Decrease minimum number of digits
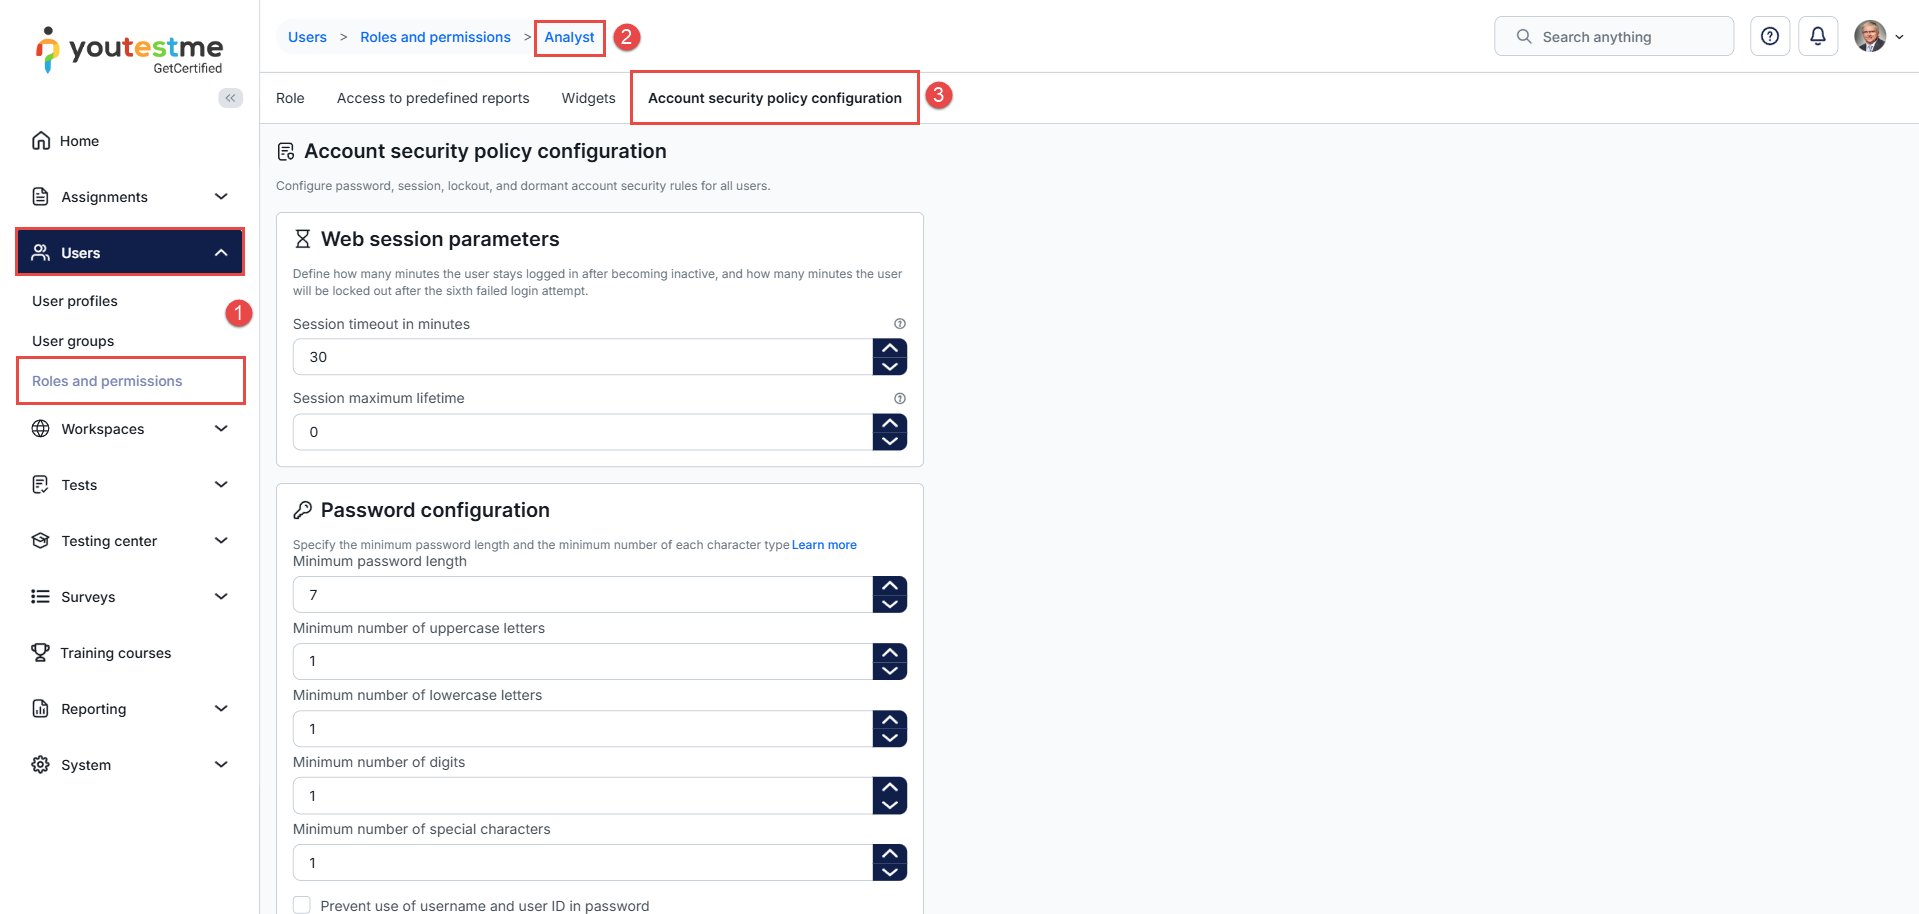 pyautogui.click(x=890, y=805)
